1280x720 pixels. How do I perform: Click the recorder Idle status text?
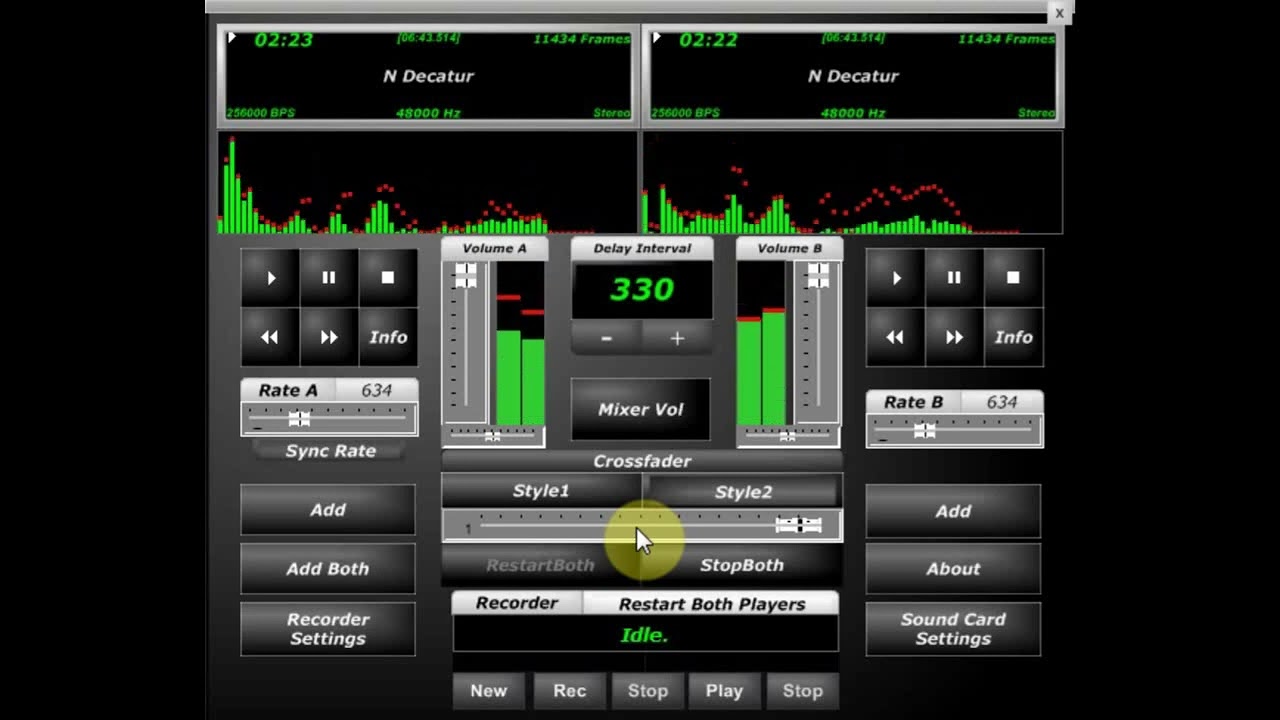644,635
